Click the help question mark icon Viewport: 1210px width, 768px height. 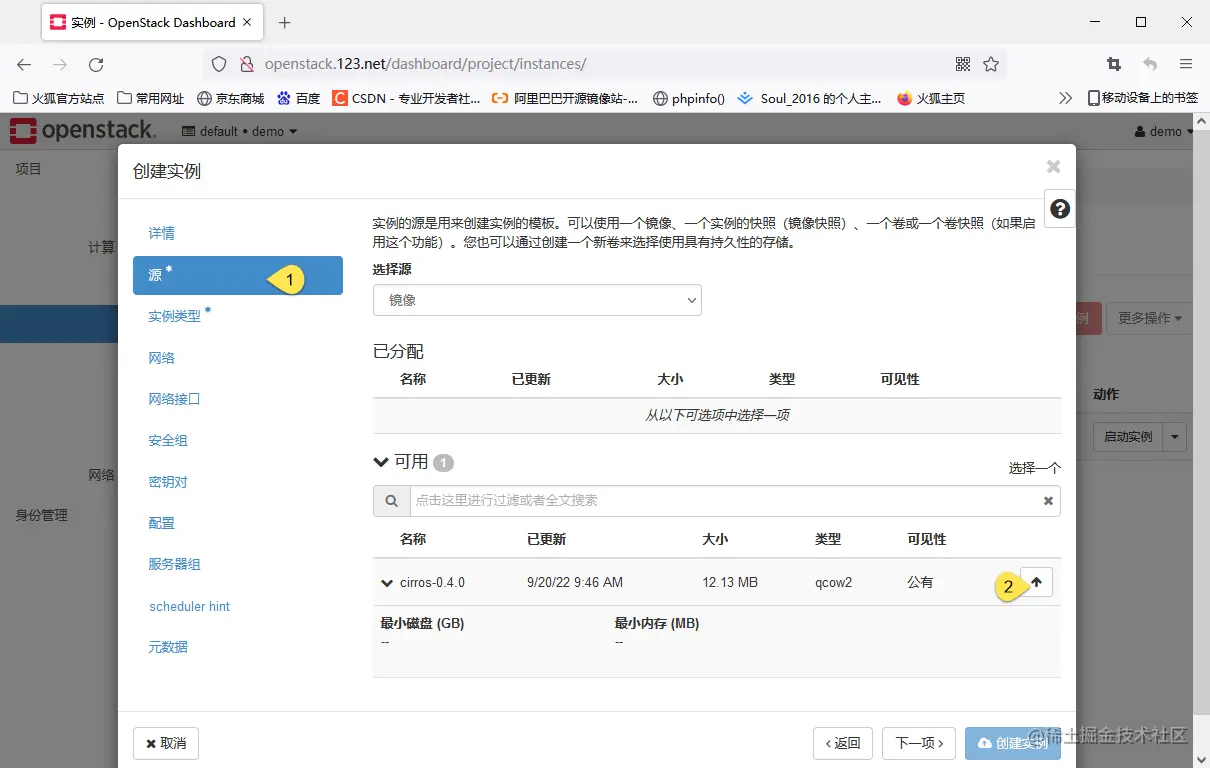coord(1059,209)
